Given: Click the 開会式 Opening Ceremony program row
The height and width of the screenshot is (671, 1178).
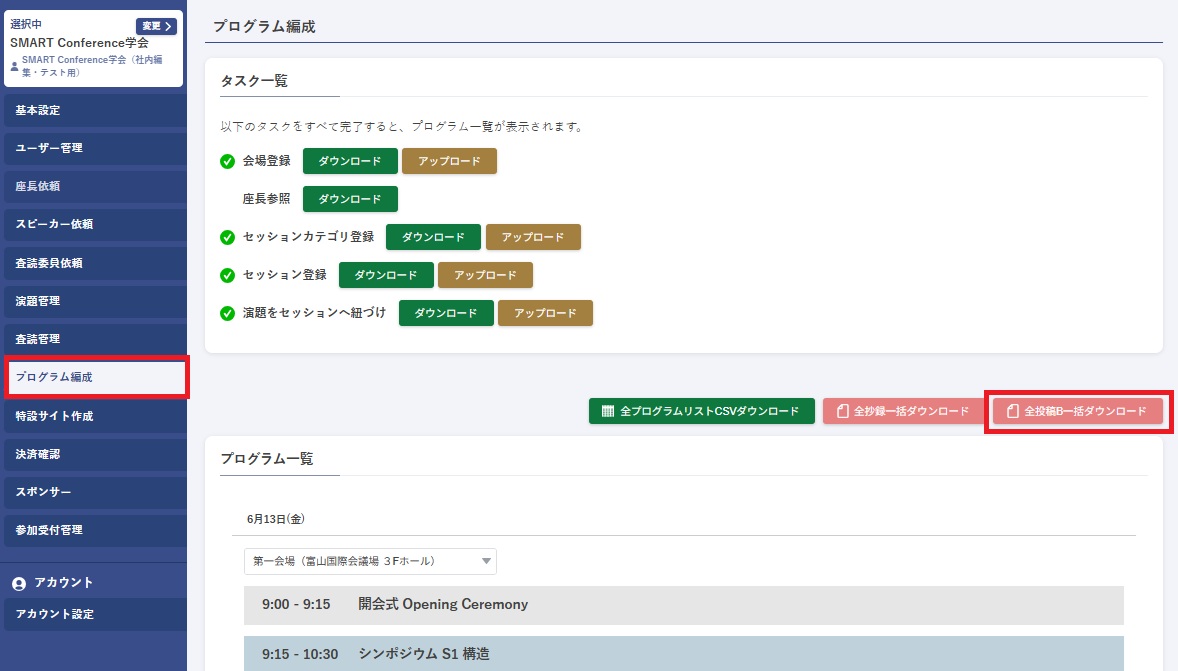Looking at the screenshot, I should pyautogui.click(x=683, y=605).
